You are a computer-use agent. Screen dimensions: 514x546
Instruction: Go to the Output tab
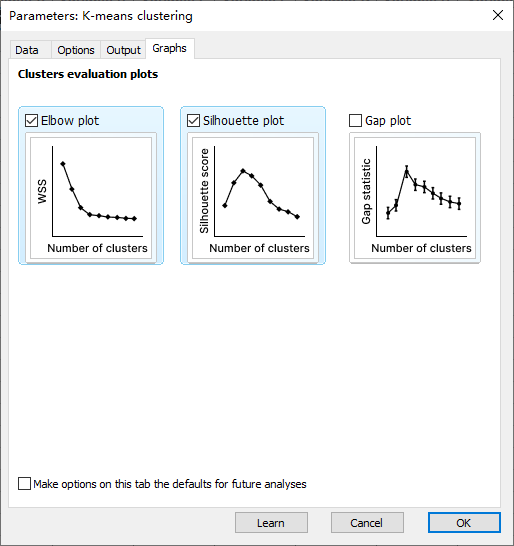click(x=123, y=50)
